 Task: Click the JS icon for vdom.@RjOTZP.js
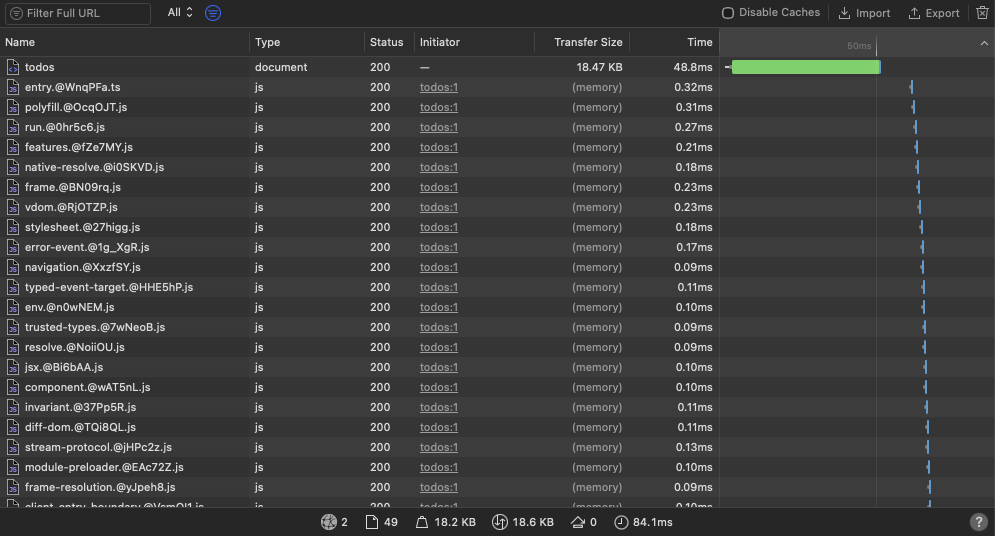(x=13, y=207)
